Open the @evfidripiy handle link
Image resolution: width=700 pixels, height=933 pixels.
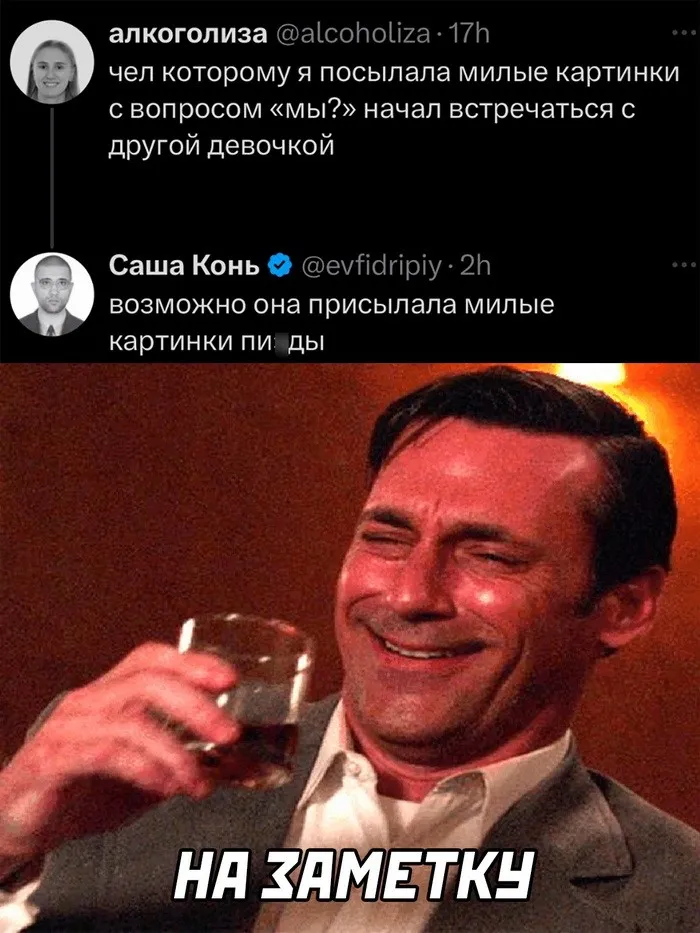click(372, 267)
